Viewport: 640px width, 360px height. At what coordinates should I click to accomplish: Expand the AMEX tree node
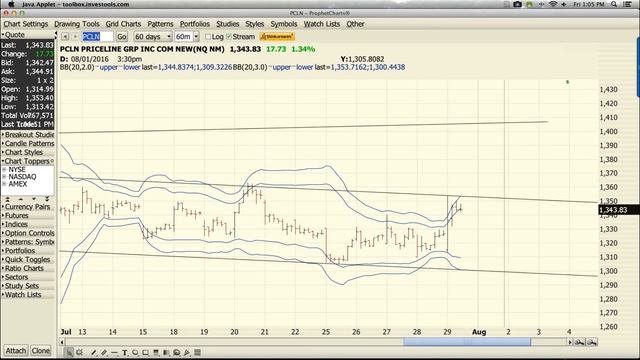(x=4, y=184)
